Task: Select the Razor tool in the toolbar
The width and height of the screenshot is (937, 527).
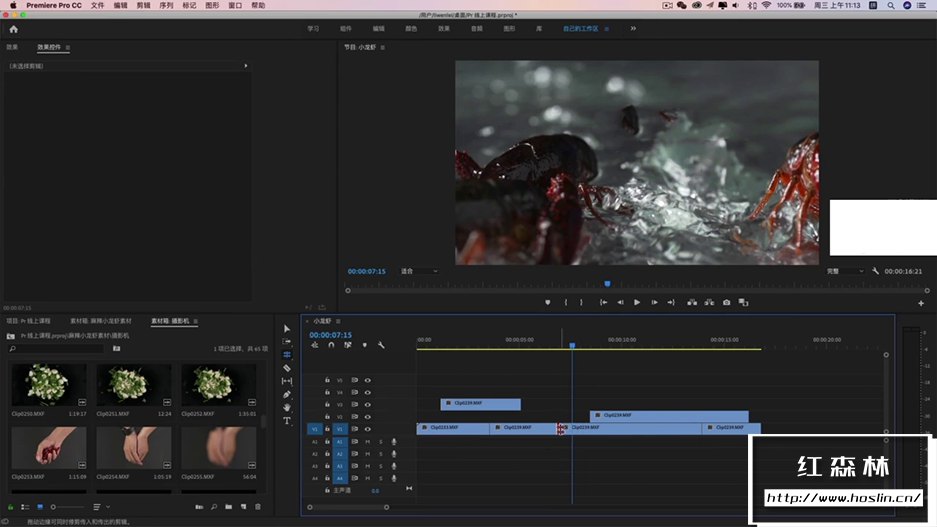Action: (287, 368)
